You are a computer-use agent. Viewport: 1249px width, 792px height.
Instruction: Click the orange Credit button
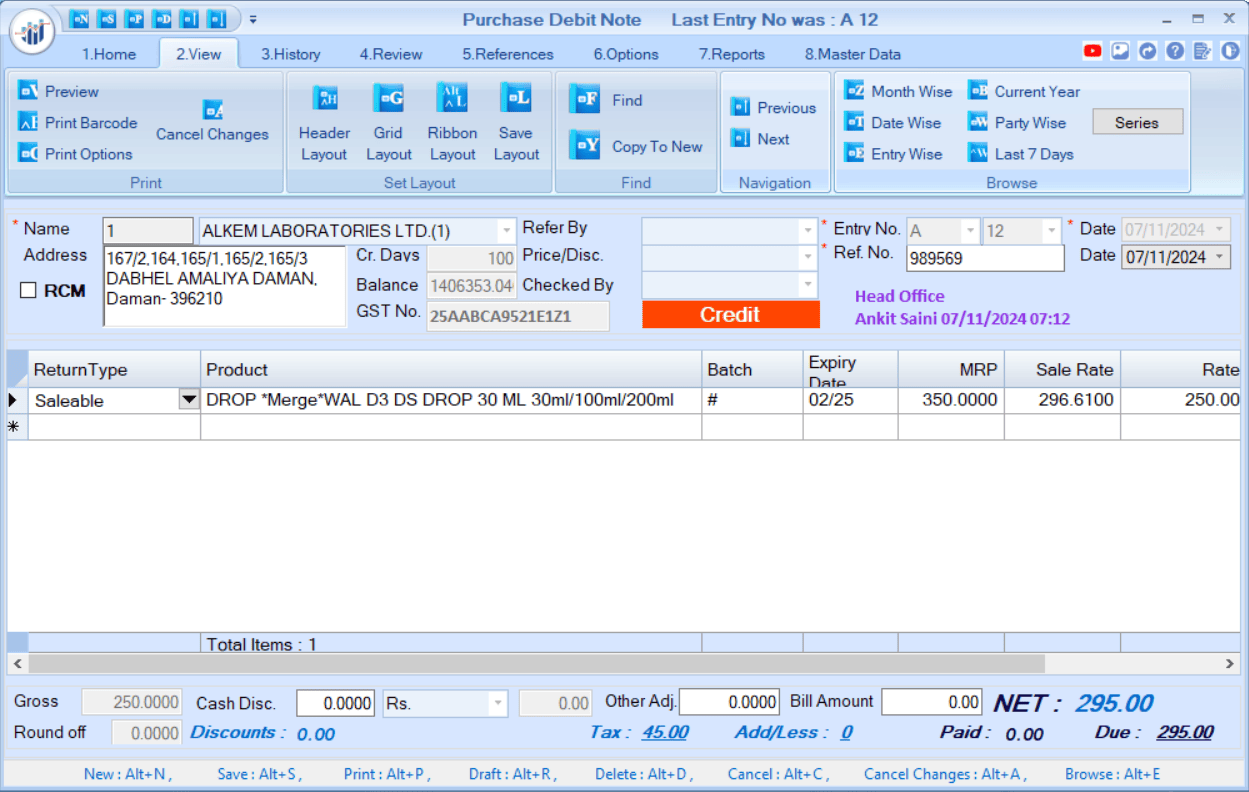point(730,315)
